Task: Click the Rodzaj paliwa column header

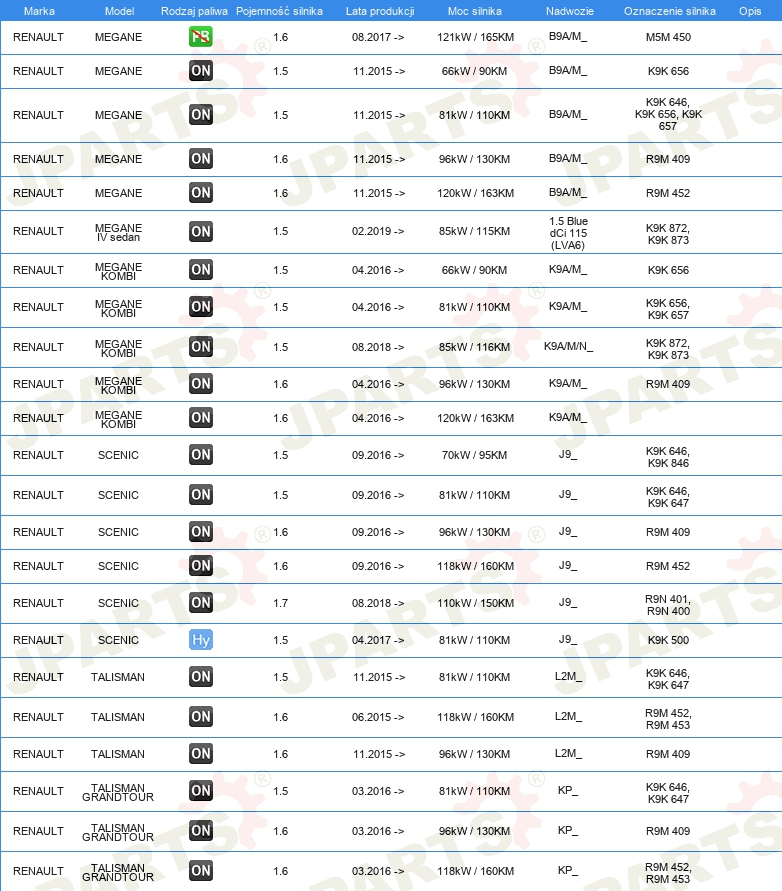Action: tap(194, 11)
